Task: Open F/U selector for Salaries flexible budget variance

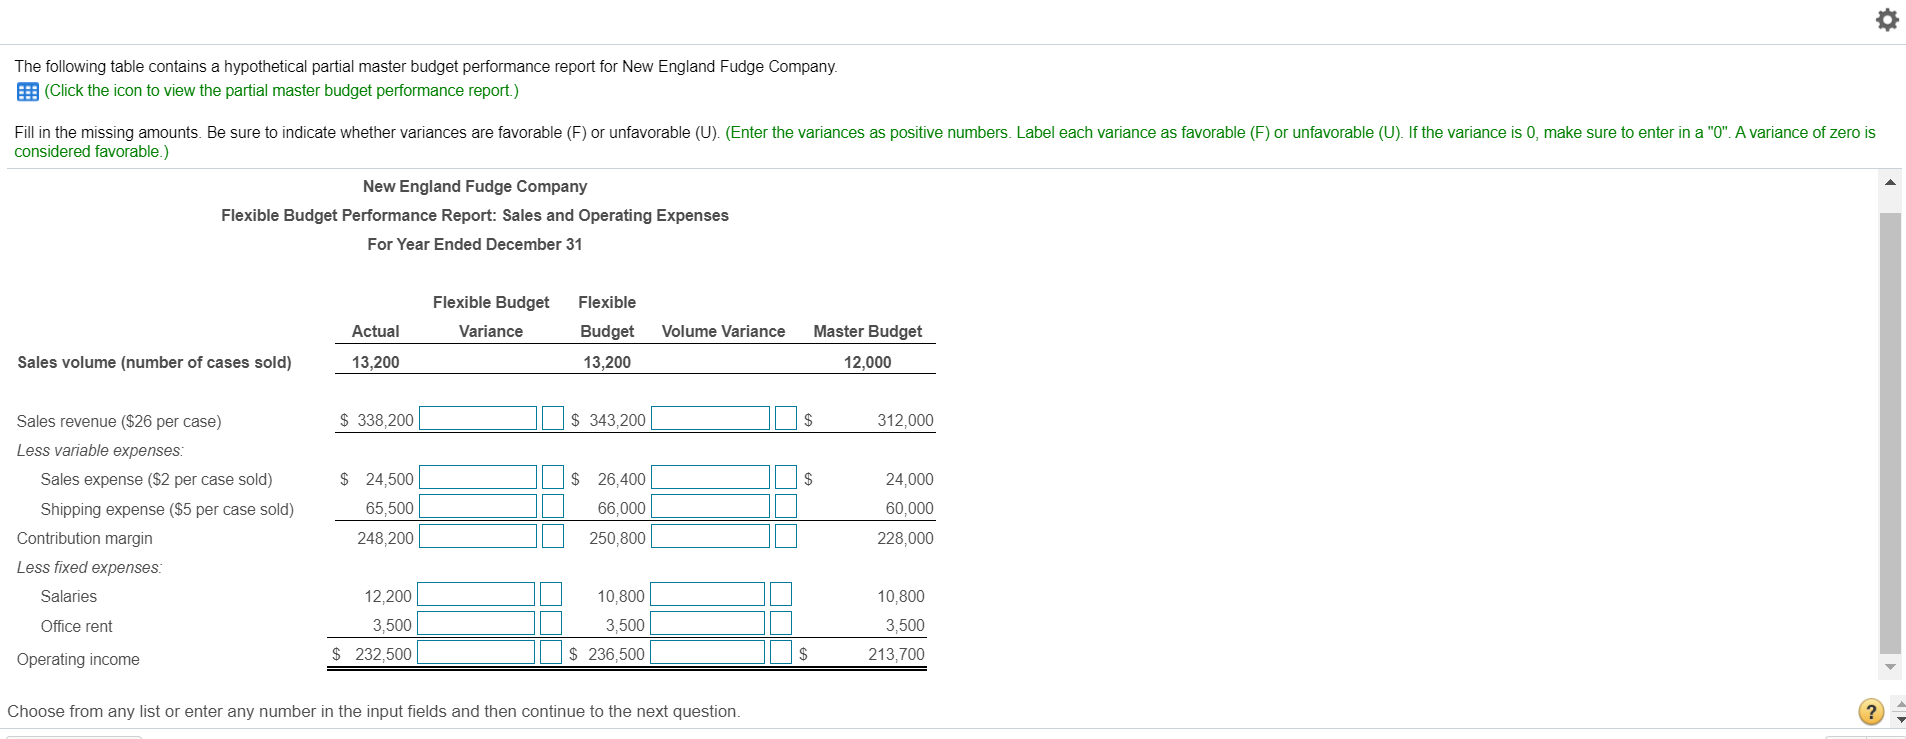Action: tap(551, 594)
